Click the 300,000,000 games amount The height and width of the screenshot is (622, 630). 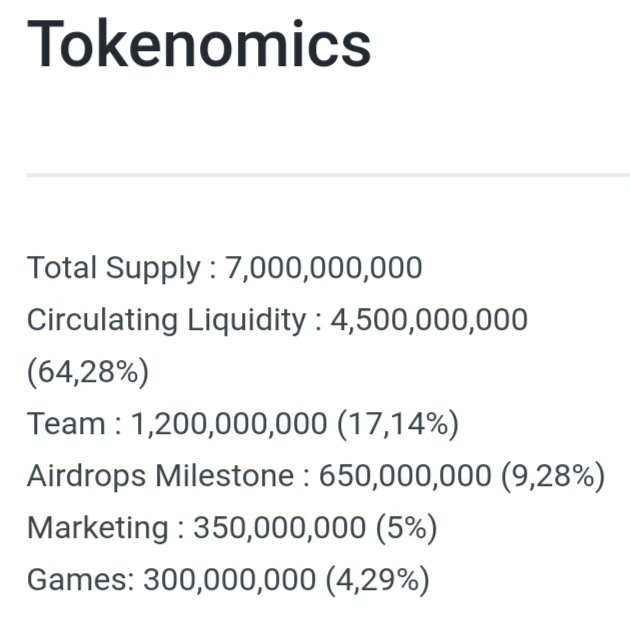(x=229, y=580)
